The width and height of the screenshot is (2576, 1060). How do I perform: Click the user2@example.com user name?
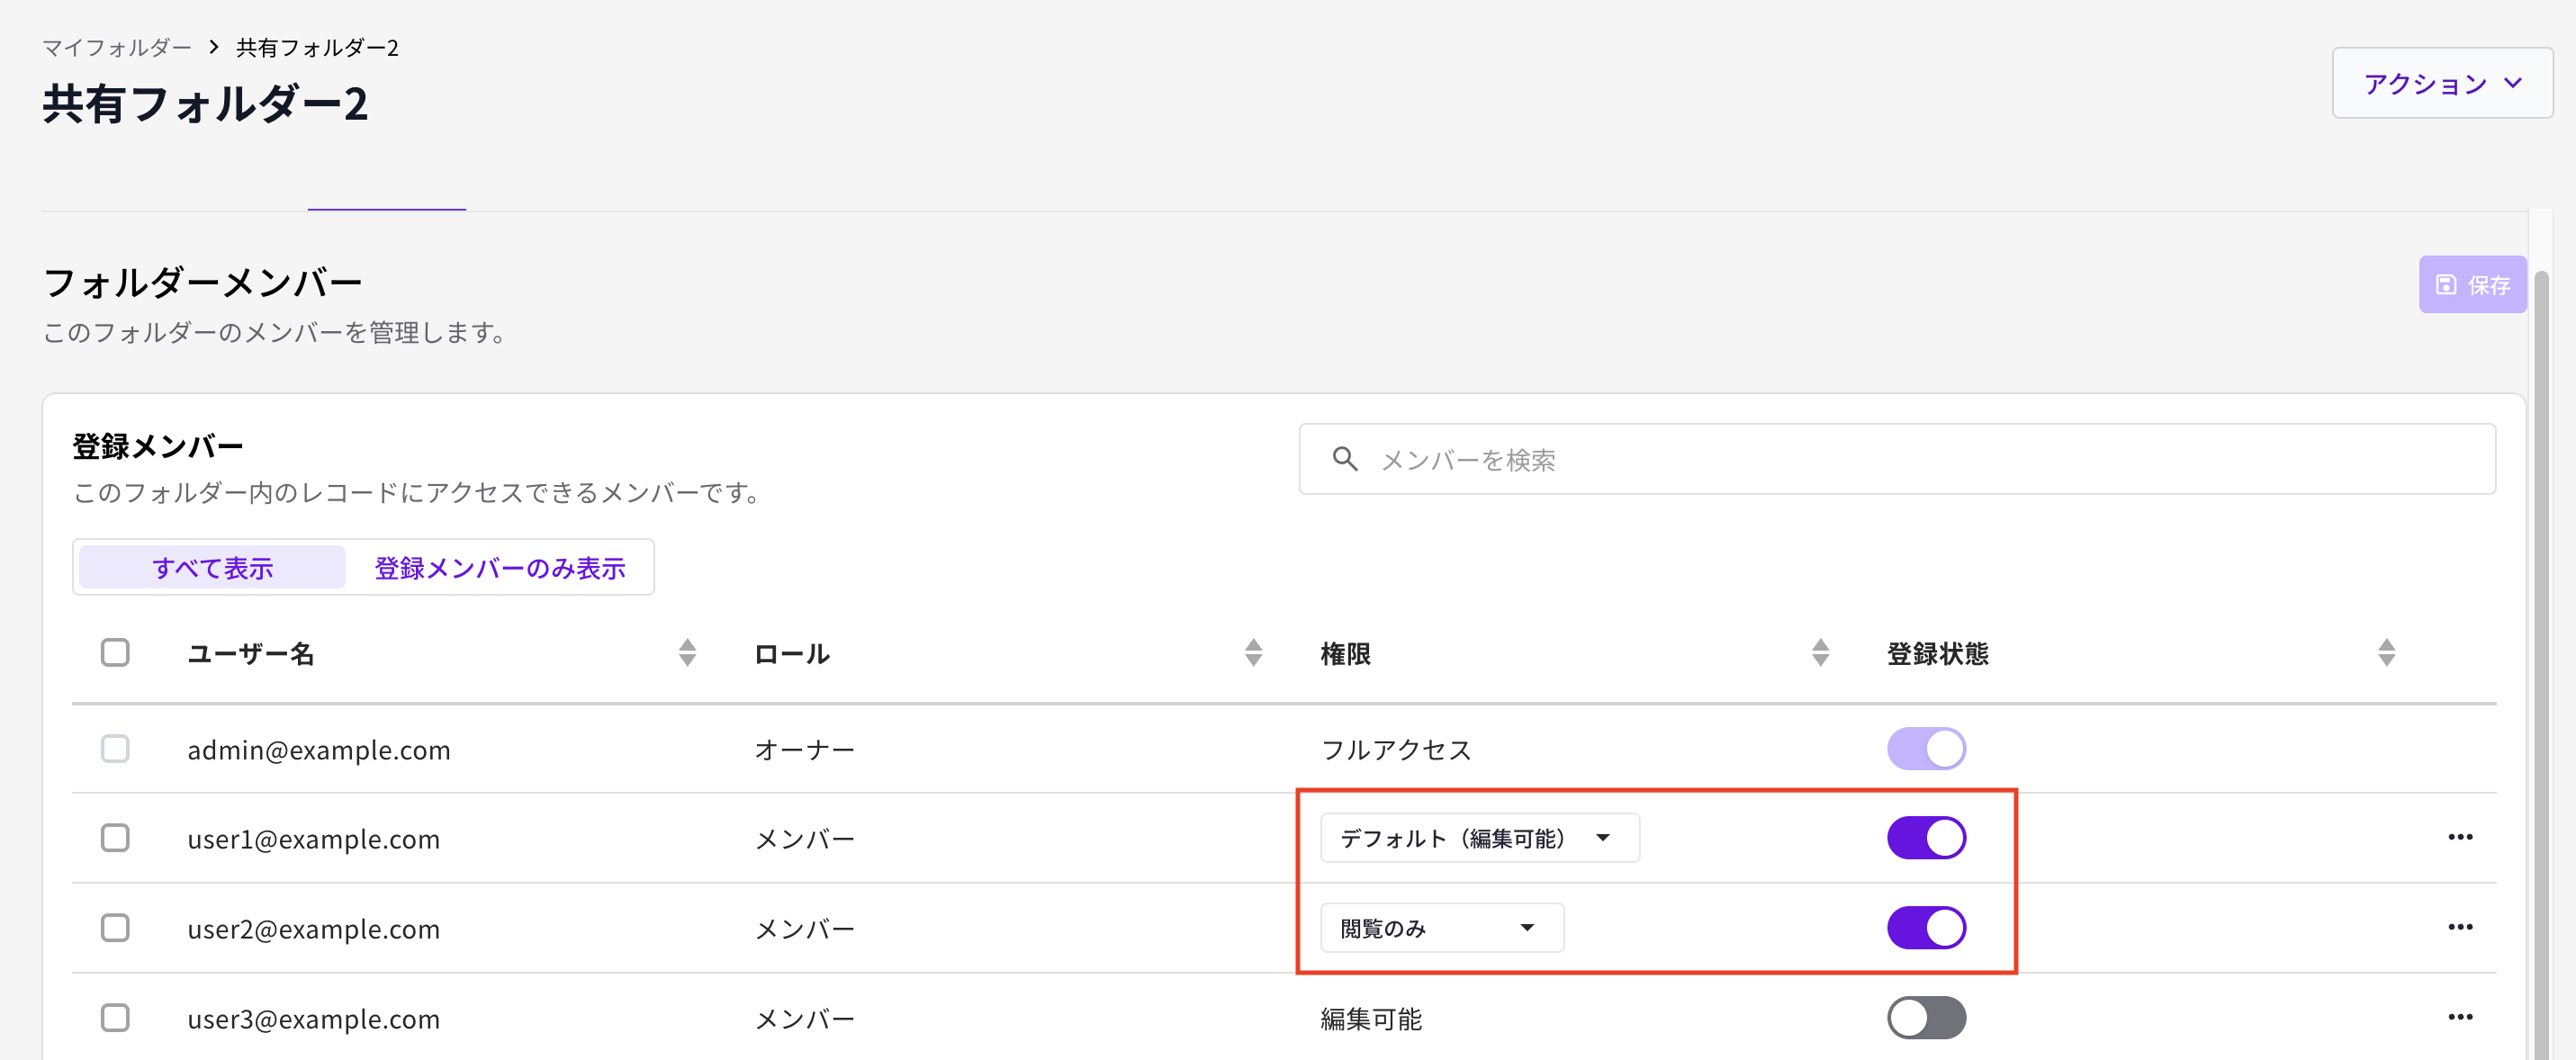point(313,929)
